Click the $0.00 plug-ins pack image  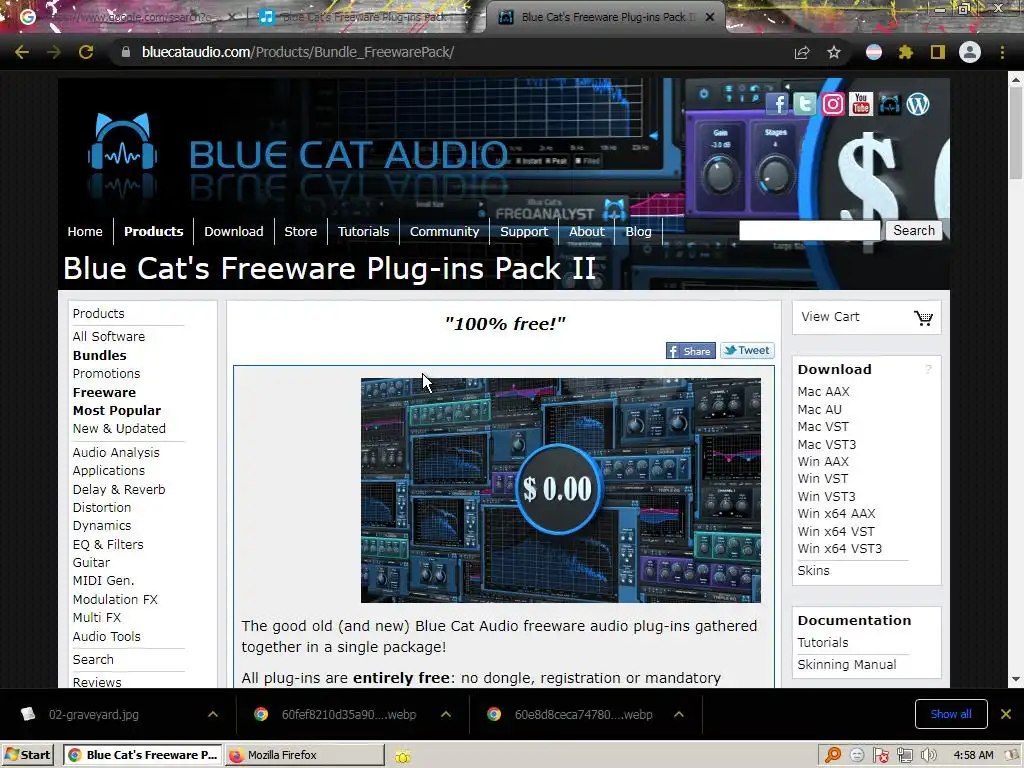pos(560,490)
